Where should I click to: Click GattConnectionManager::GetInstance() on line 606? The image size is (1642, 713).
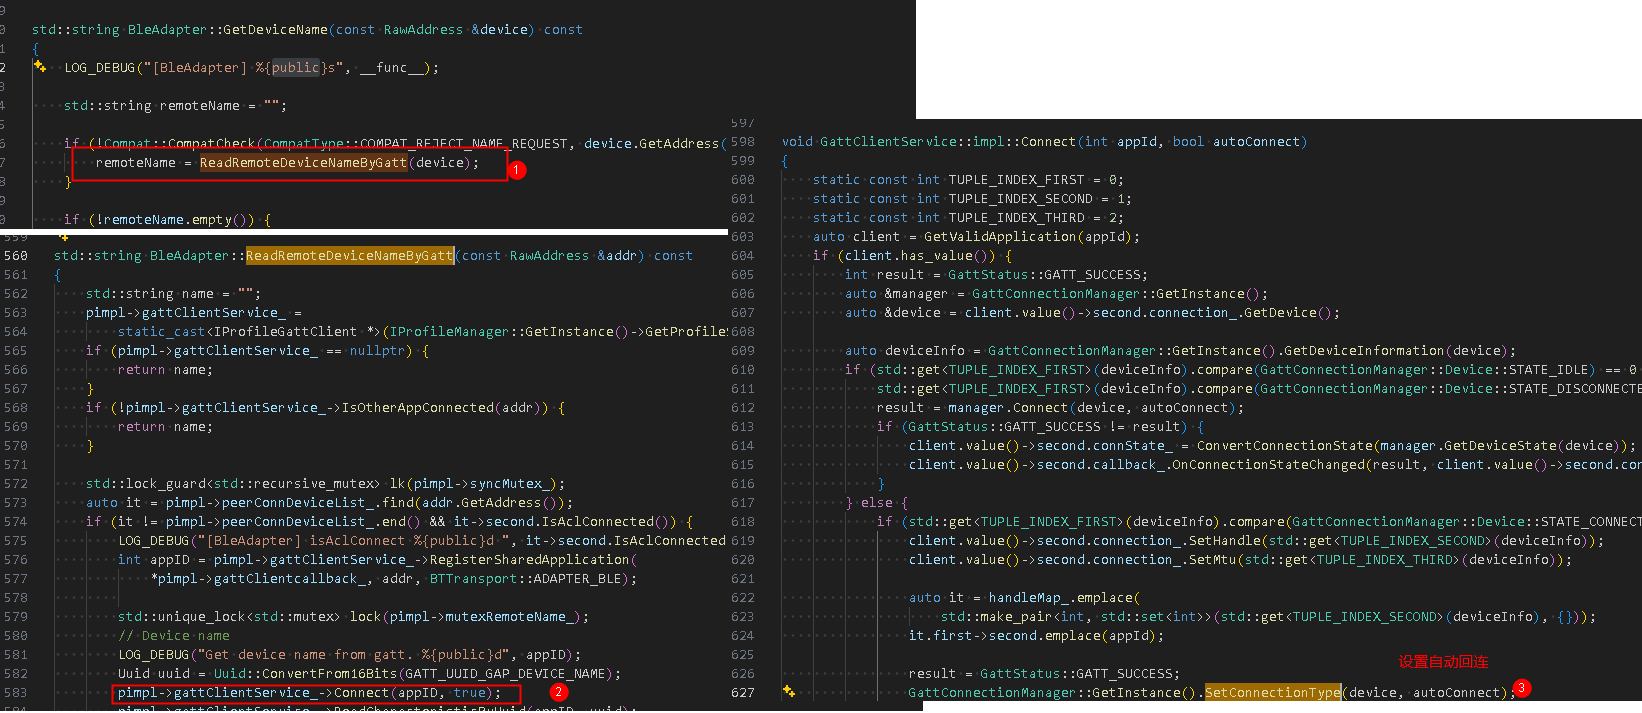(1117, 293)
